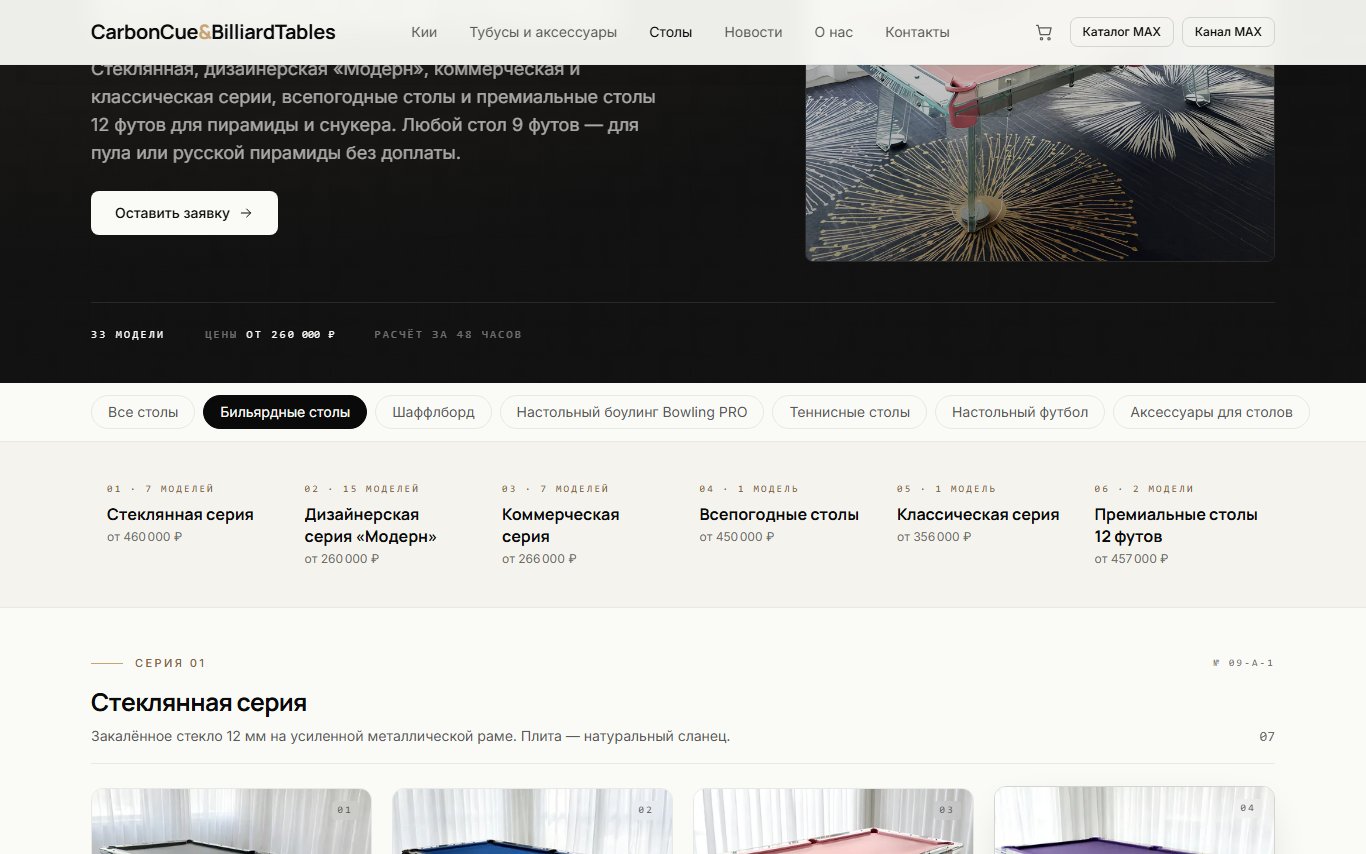Select the Теннисные столы filter
Image resolution: width=1366 pixels, height=854 pixels.
click(850, 412)
